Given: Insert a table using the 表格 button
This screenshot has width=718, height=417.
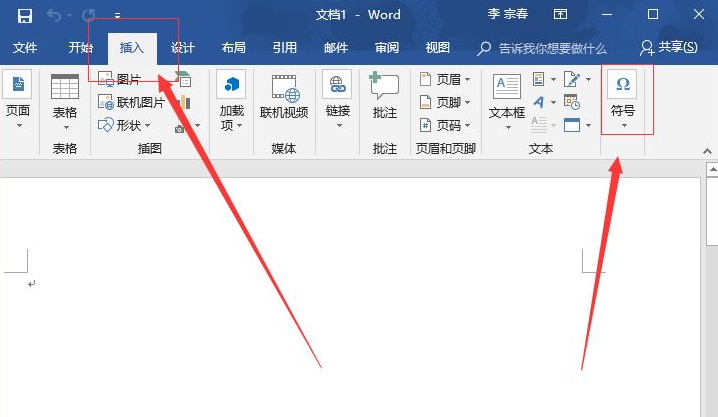Looking at the screenshot, I should [x=65, y=102].
